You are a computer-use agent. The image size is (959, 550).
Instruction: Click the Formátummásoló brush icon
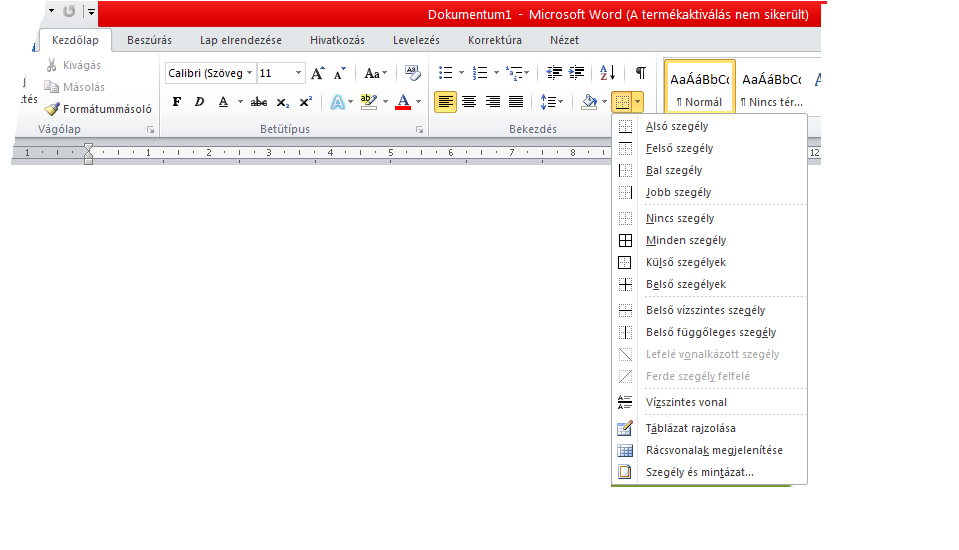[53, 109]
